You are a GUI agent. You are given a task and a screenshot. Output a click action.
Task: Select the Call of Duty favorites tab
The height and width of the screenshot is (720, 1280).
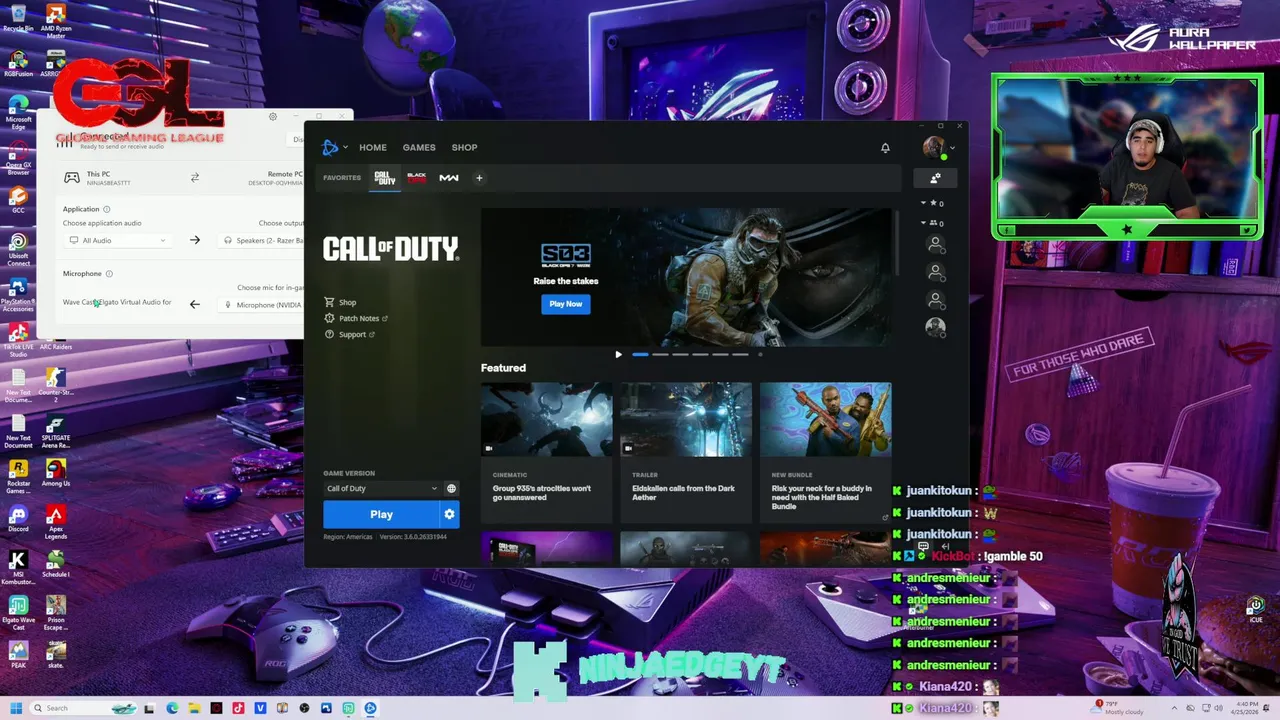tap(385, 178)
